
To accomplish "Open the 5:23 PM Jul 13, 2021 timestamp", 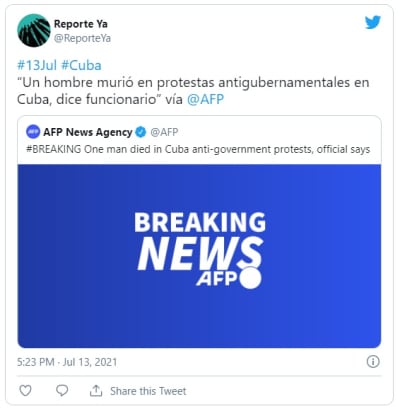I will (67, 362).
